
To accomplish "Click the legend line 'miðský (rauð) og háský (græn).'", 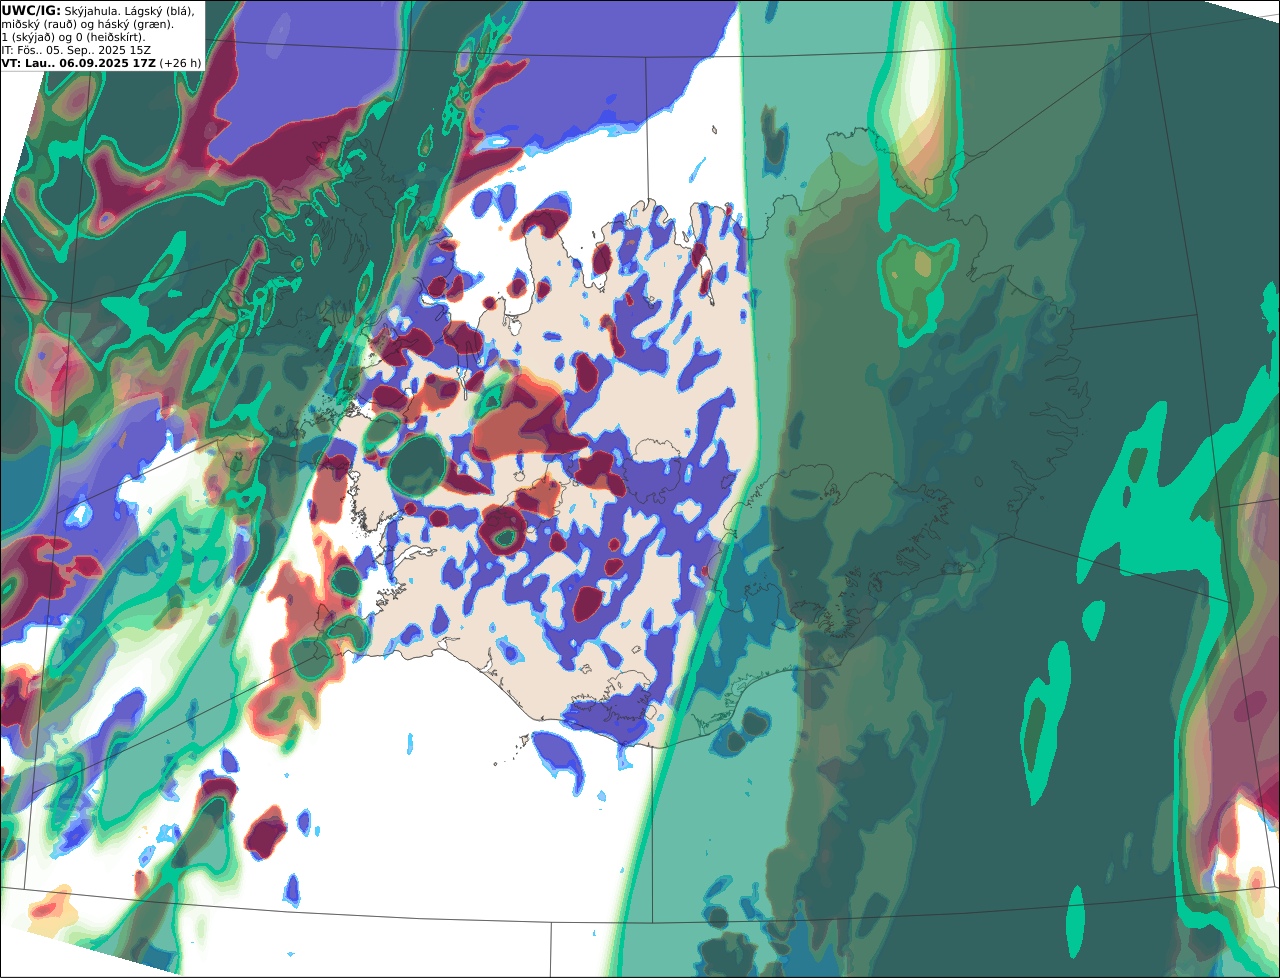I will click(x=87, y=24).
